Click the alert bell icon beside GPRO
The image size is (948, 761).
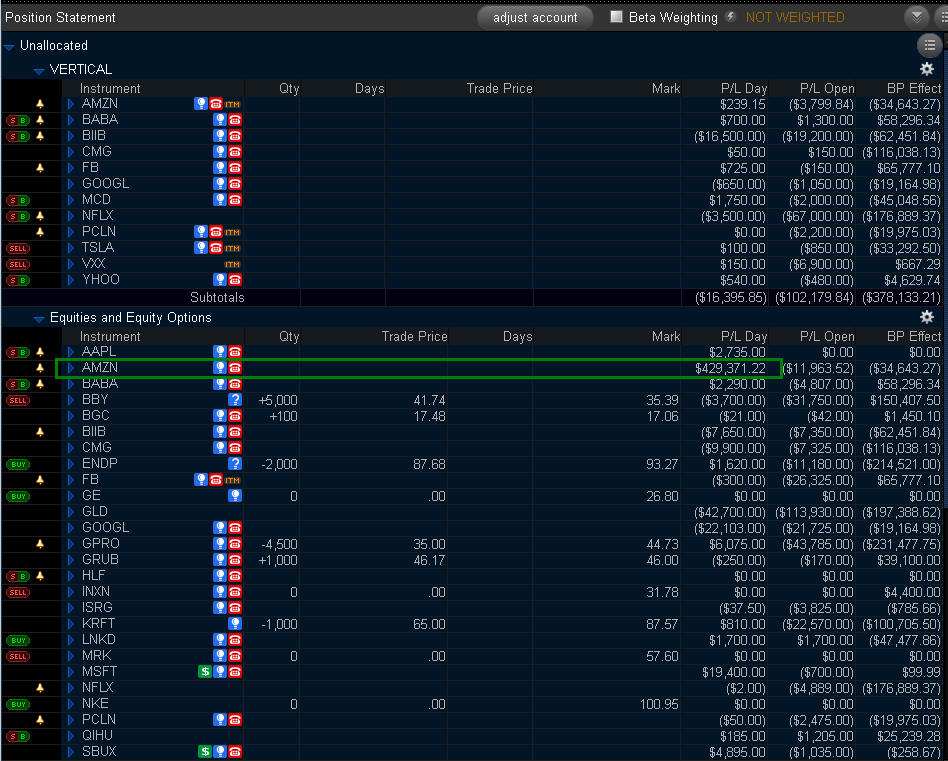point(41,544)
